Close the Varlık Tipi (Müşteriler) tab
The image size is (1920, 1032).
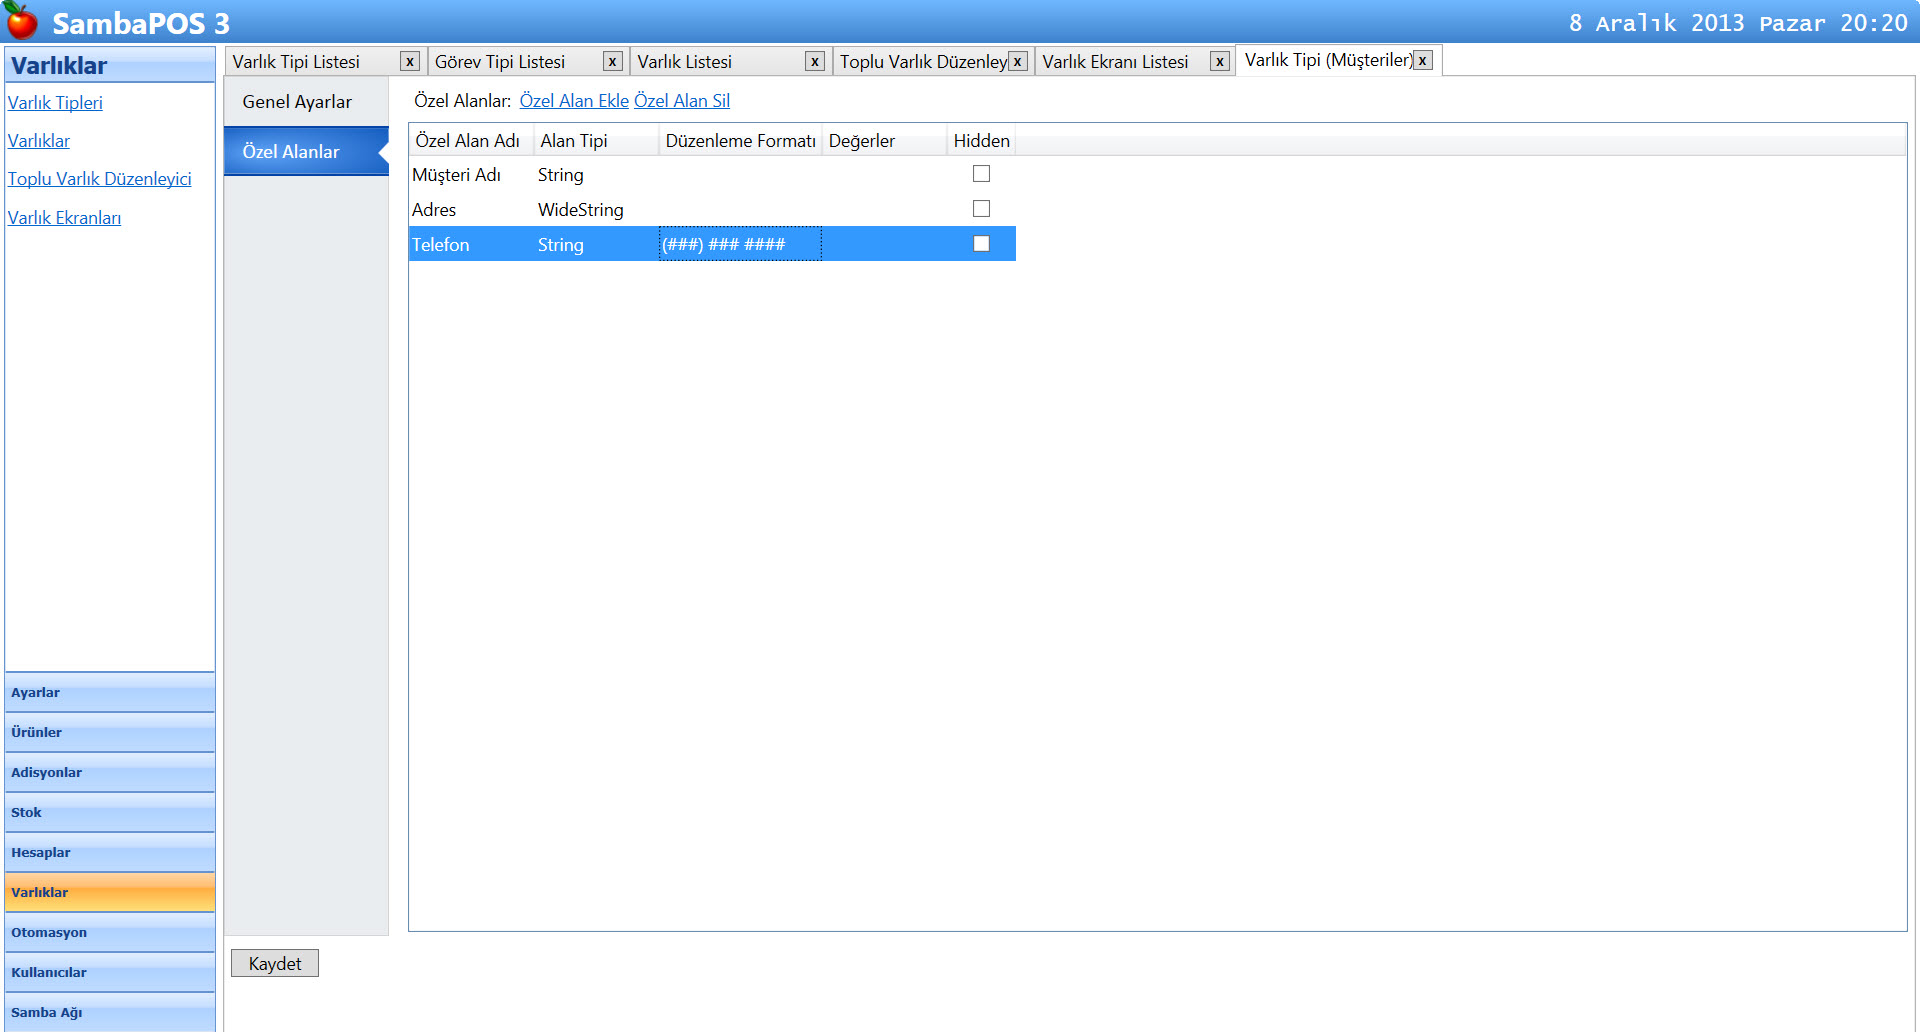tap(1422, 61)
